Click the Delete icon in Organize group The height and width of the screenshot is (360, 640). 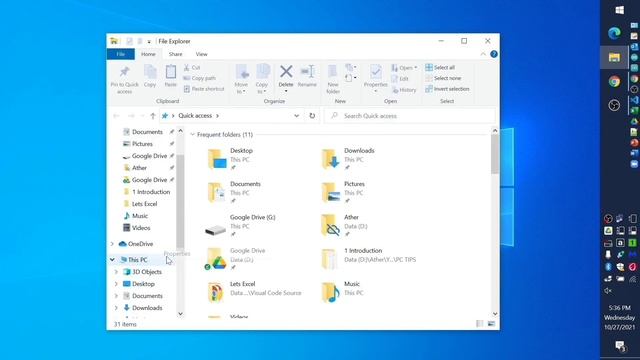tap(286, 71)
